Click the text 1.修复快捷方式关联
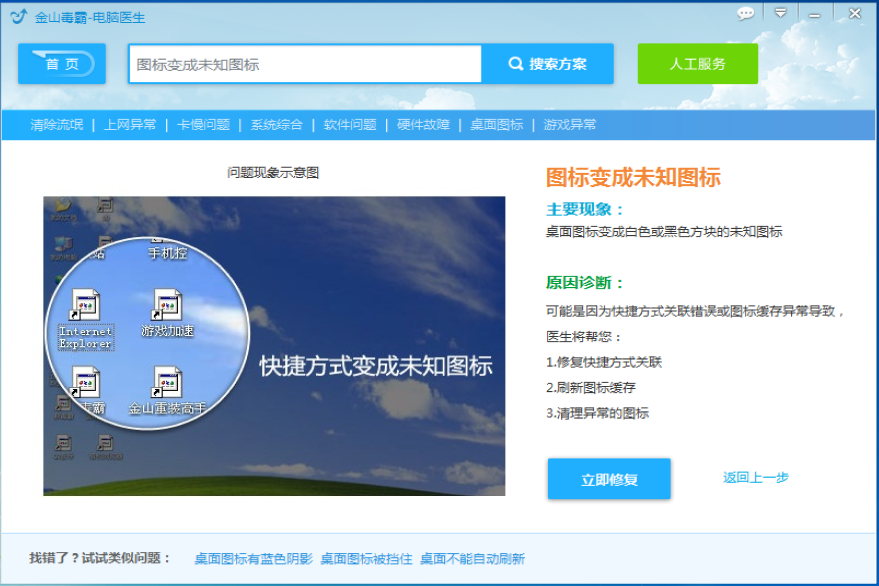 (x=604, y=362)
